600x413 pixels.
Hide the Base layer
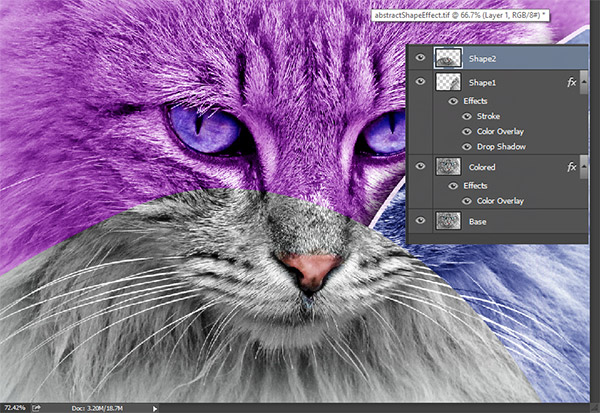coord(421,221)
